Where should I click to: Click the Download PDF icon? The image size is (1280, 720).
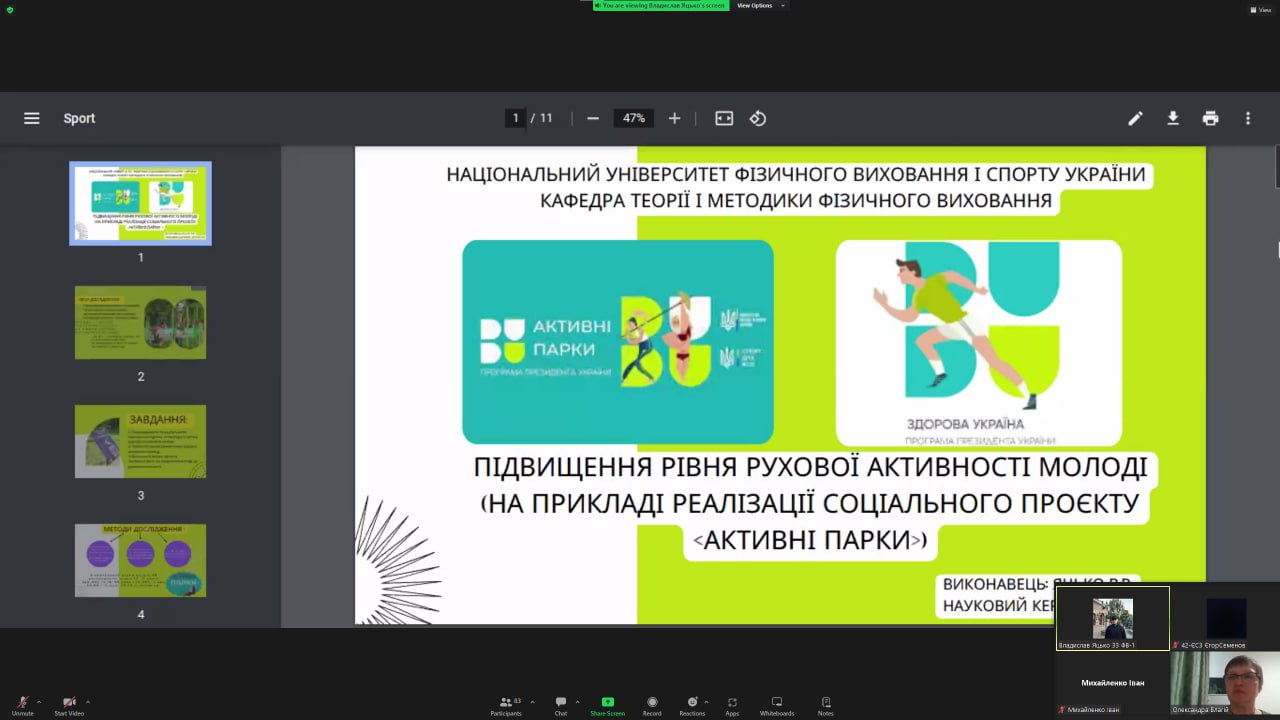click(x=1173, y=118)
